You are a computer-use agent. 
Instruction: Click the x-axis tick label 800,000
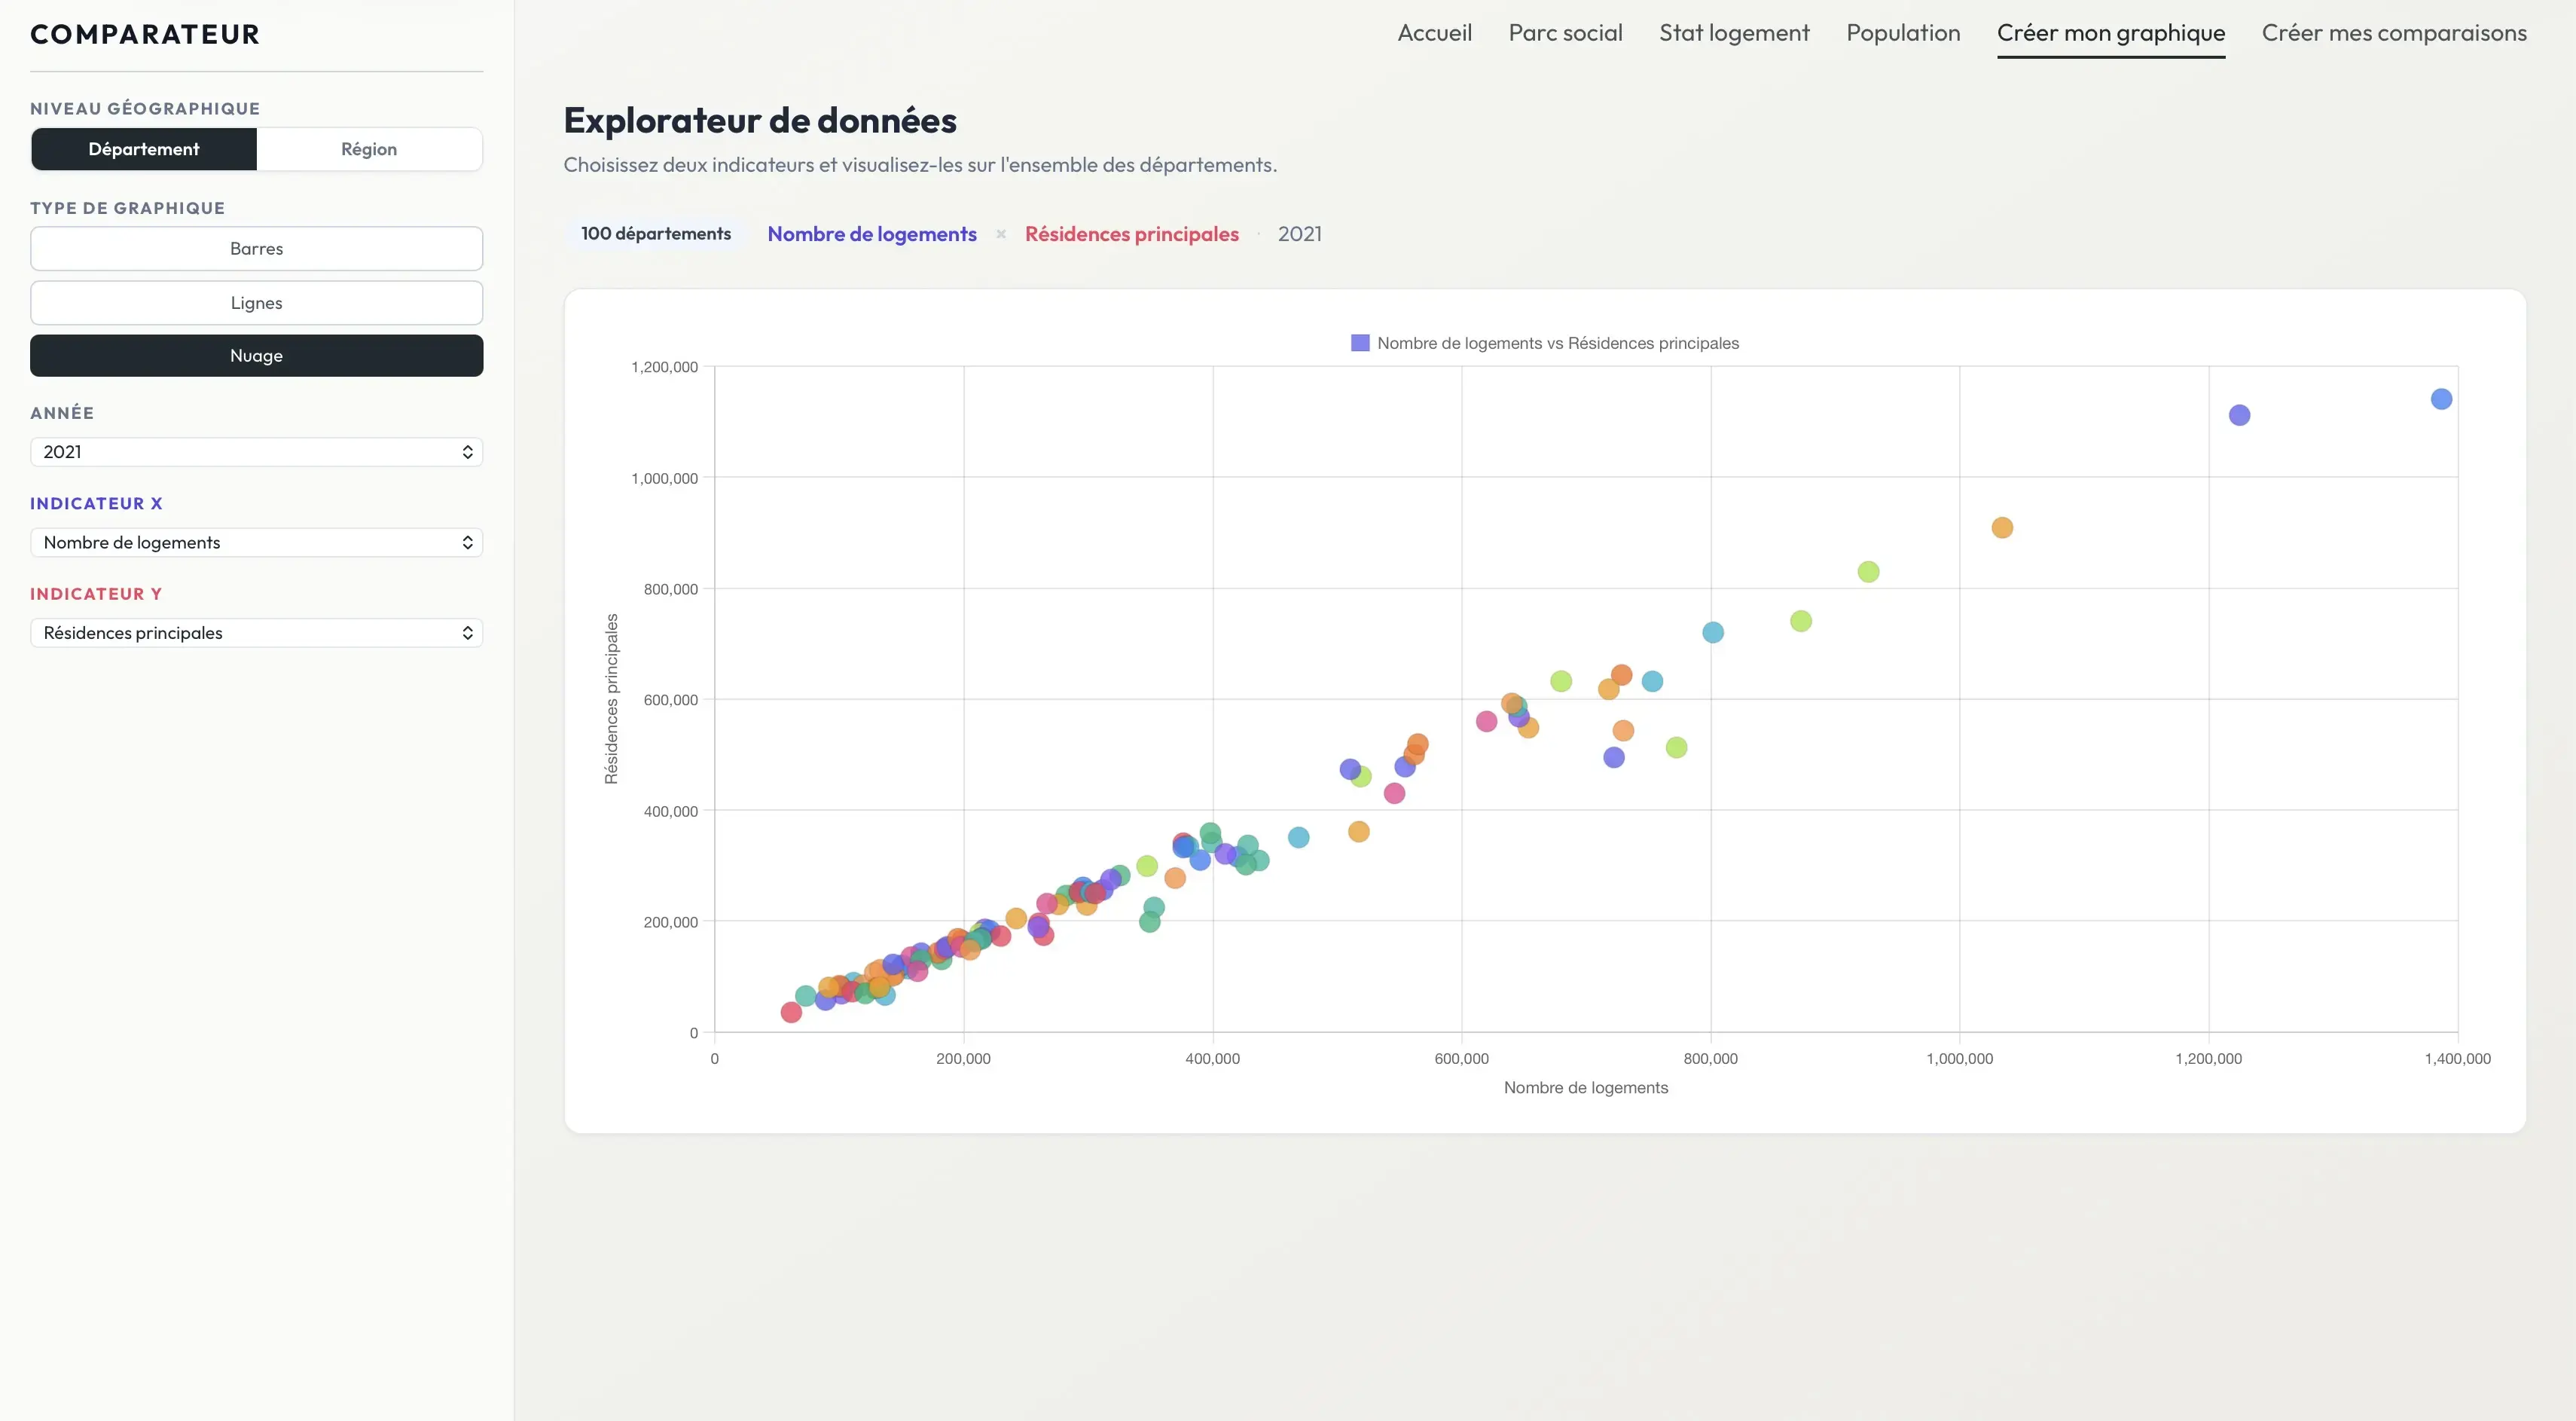1710,1058
